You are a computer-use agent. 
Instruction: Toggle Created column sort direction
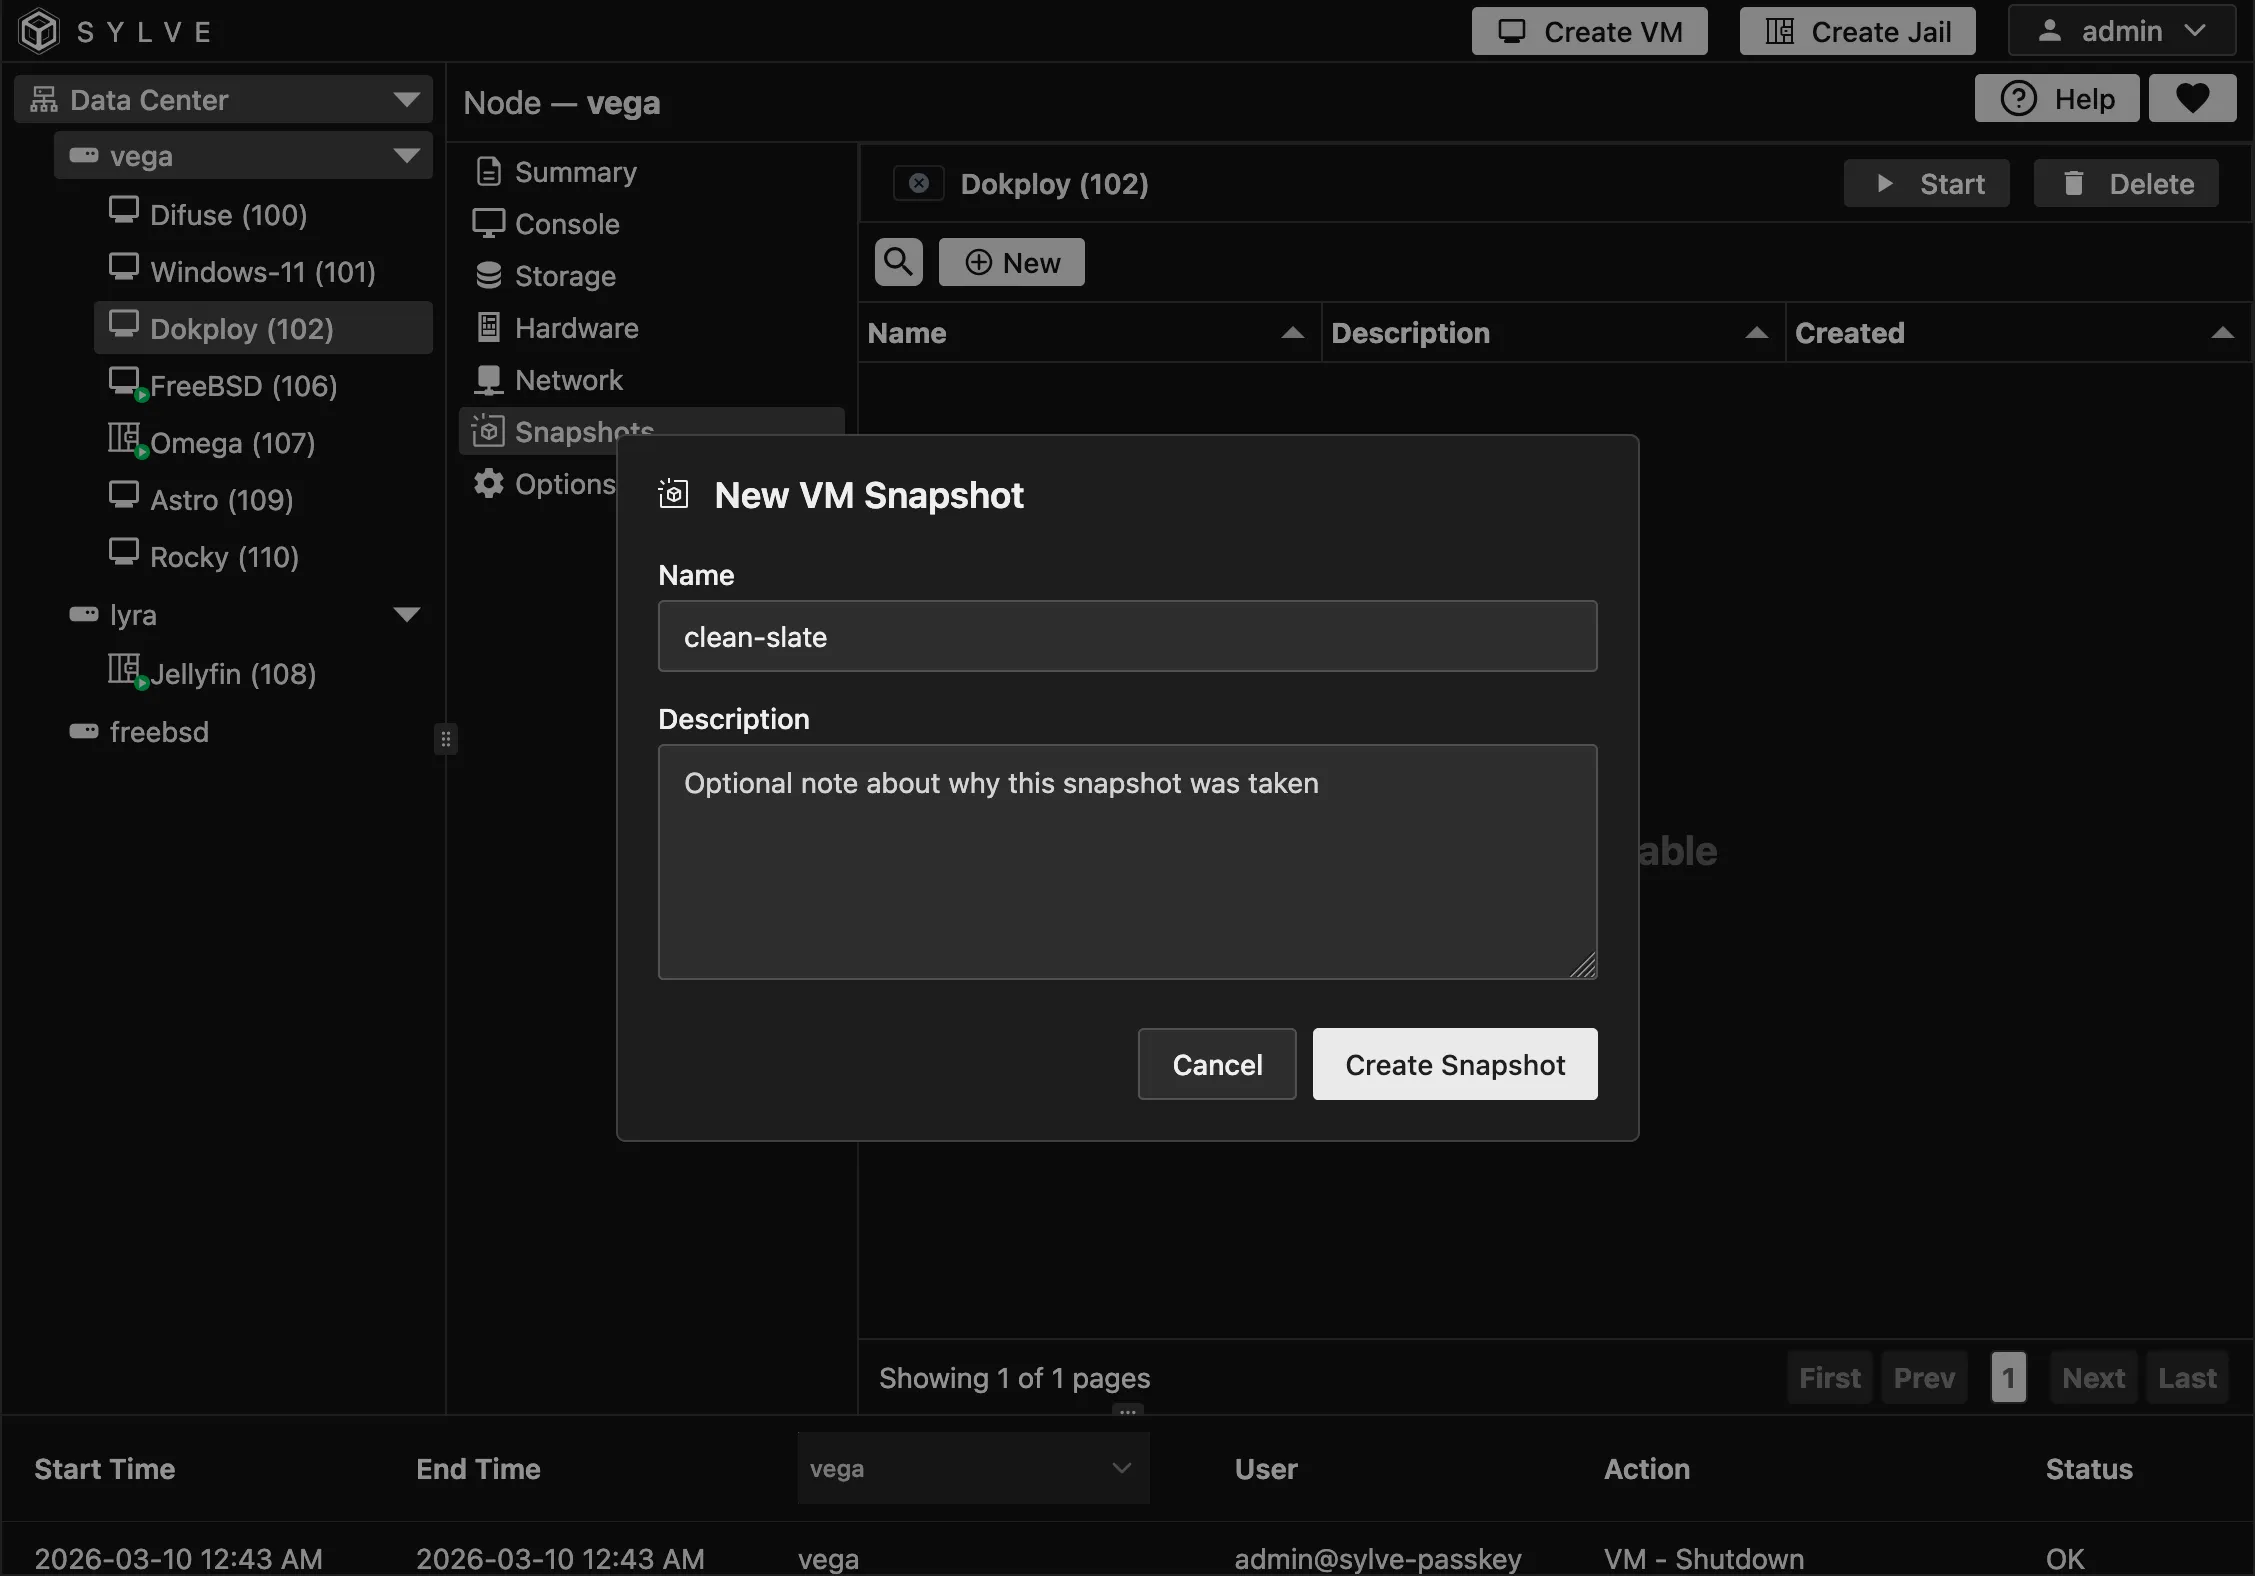pos(2221,333)
